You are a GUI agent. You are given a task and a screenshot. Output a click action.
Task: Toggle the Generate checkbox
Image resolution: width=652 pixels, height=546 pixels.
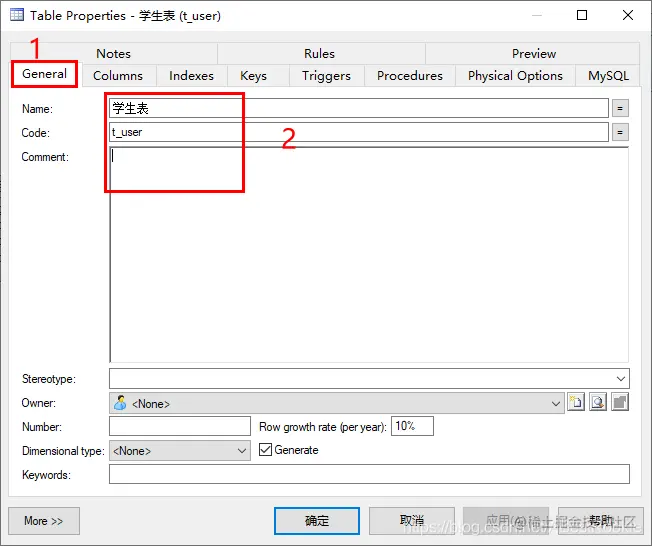[265, 450]
